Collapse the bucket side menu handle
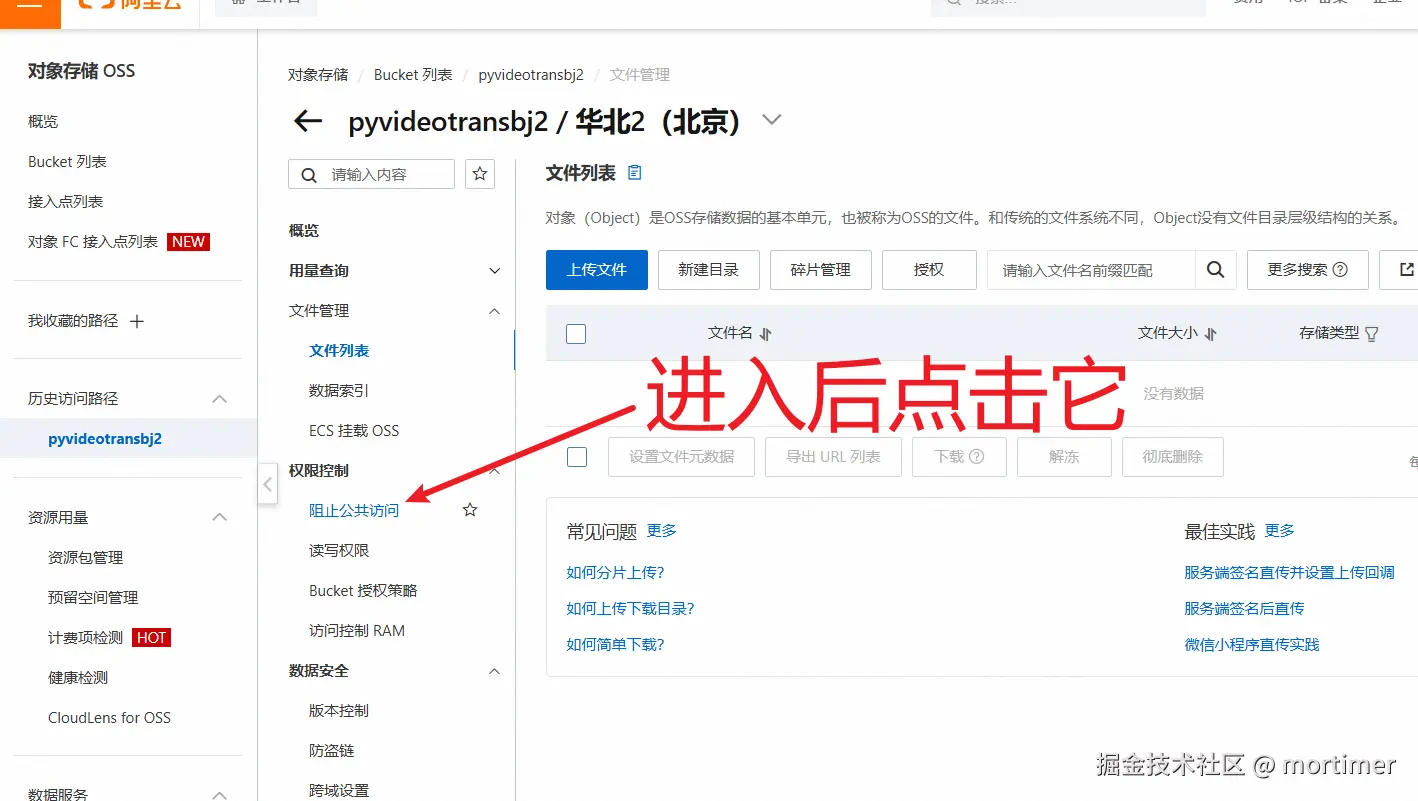 pyautogui.click(x=267, y=485)
